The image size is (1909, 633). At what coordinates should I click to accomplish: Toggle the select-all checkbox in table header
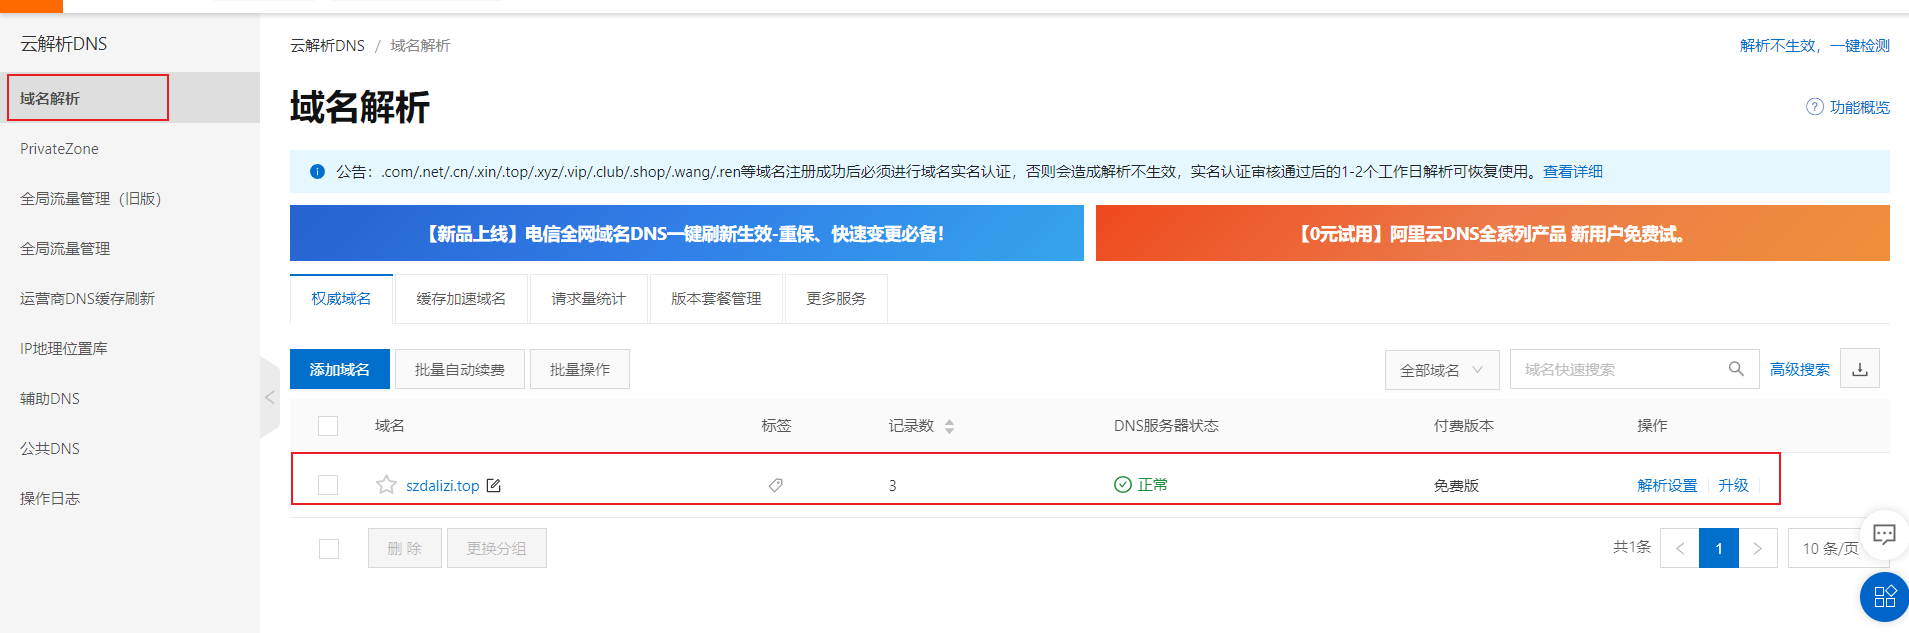[328, 426]
